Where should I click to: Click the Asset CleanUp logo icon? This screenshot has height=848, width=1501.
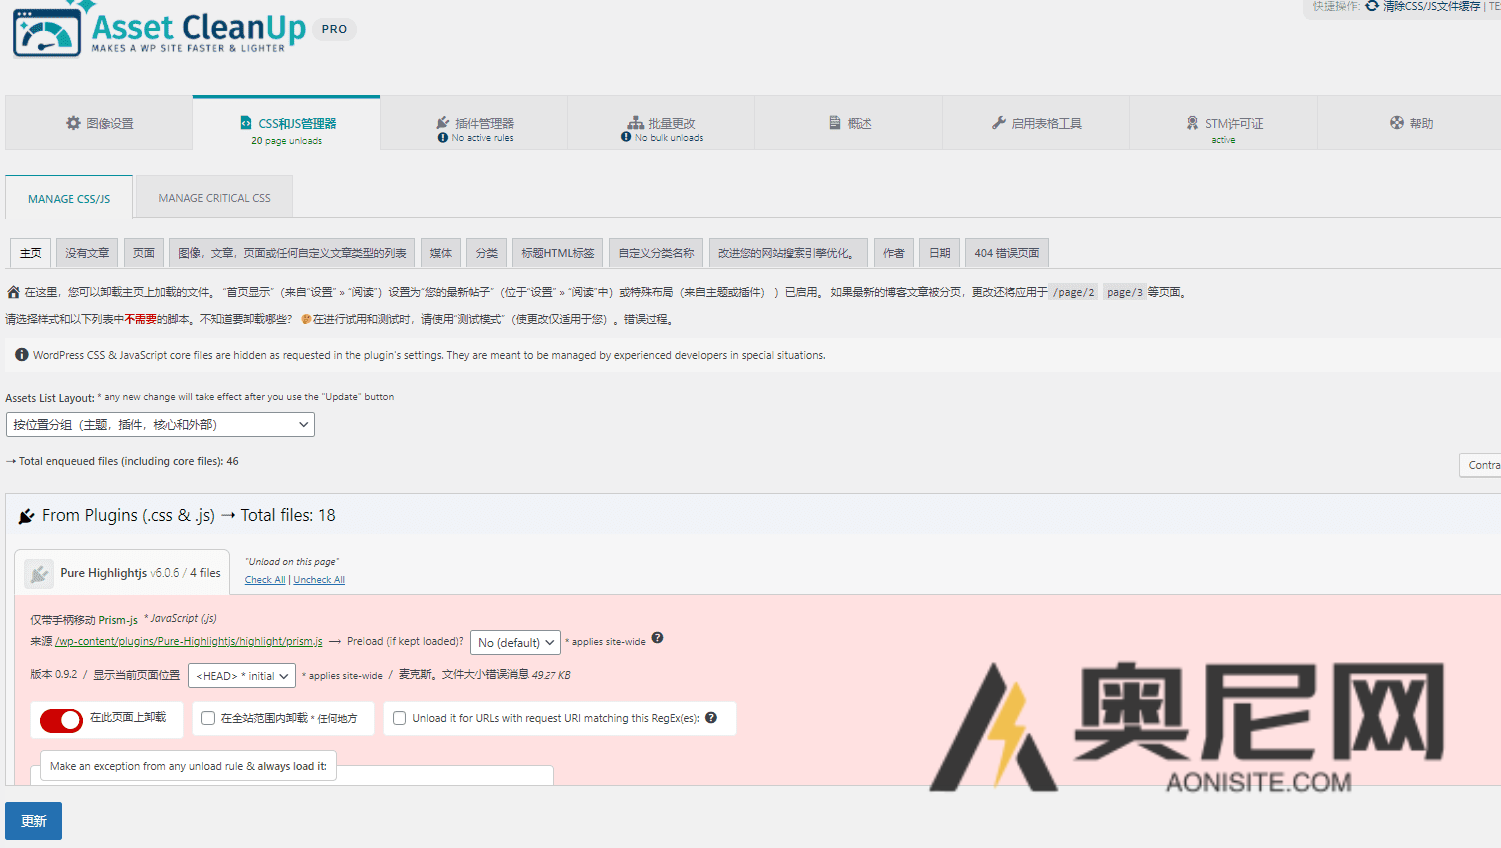(x=47, y=30)
